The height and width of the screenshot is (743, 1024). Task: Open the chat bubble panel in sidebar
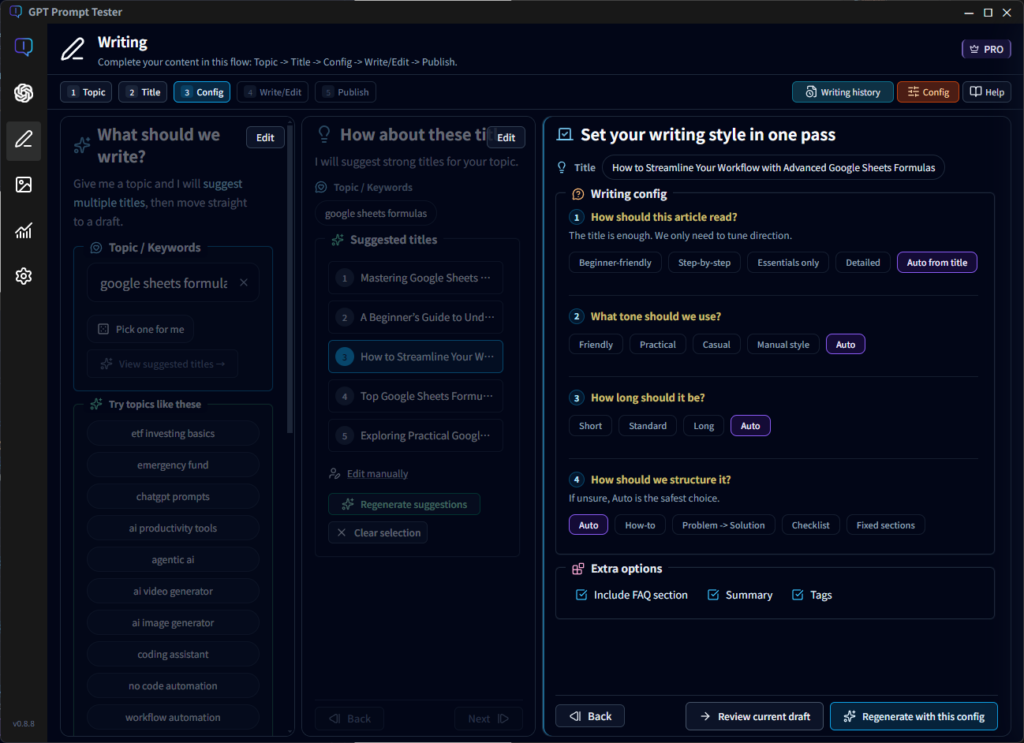tap(23, 46)
